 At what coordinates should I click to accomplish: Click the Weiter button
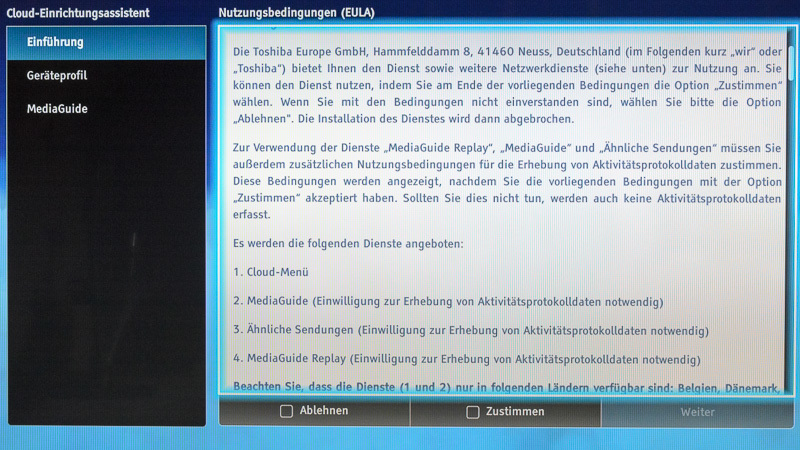pos(697,412)
